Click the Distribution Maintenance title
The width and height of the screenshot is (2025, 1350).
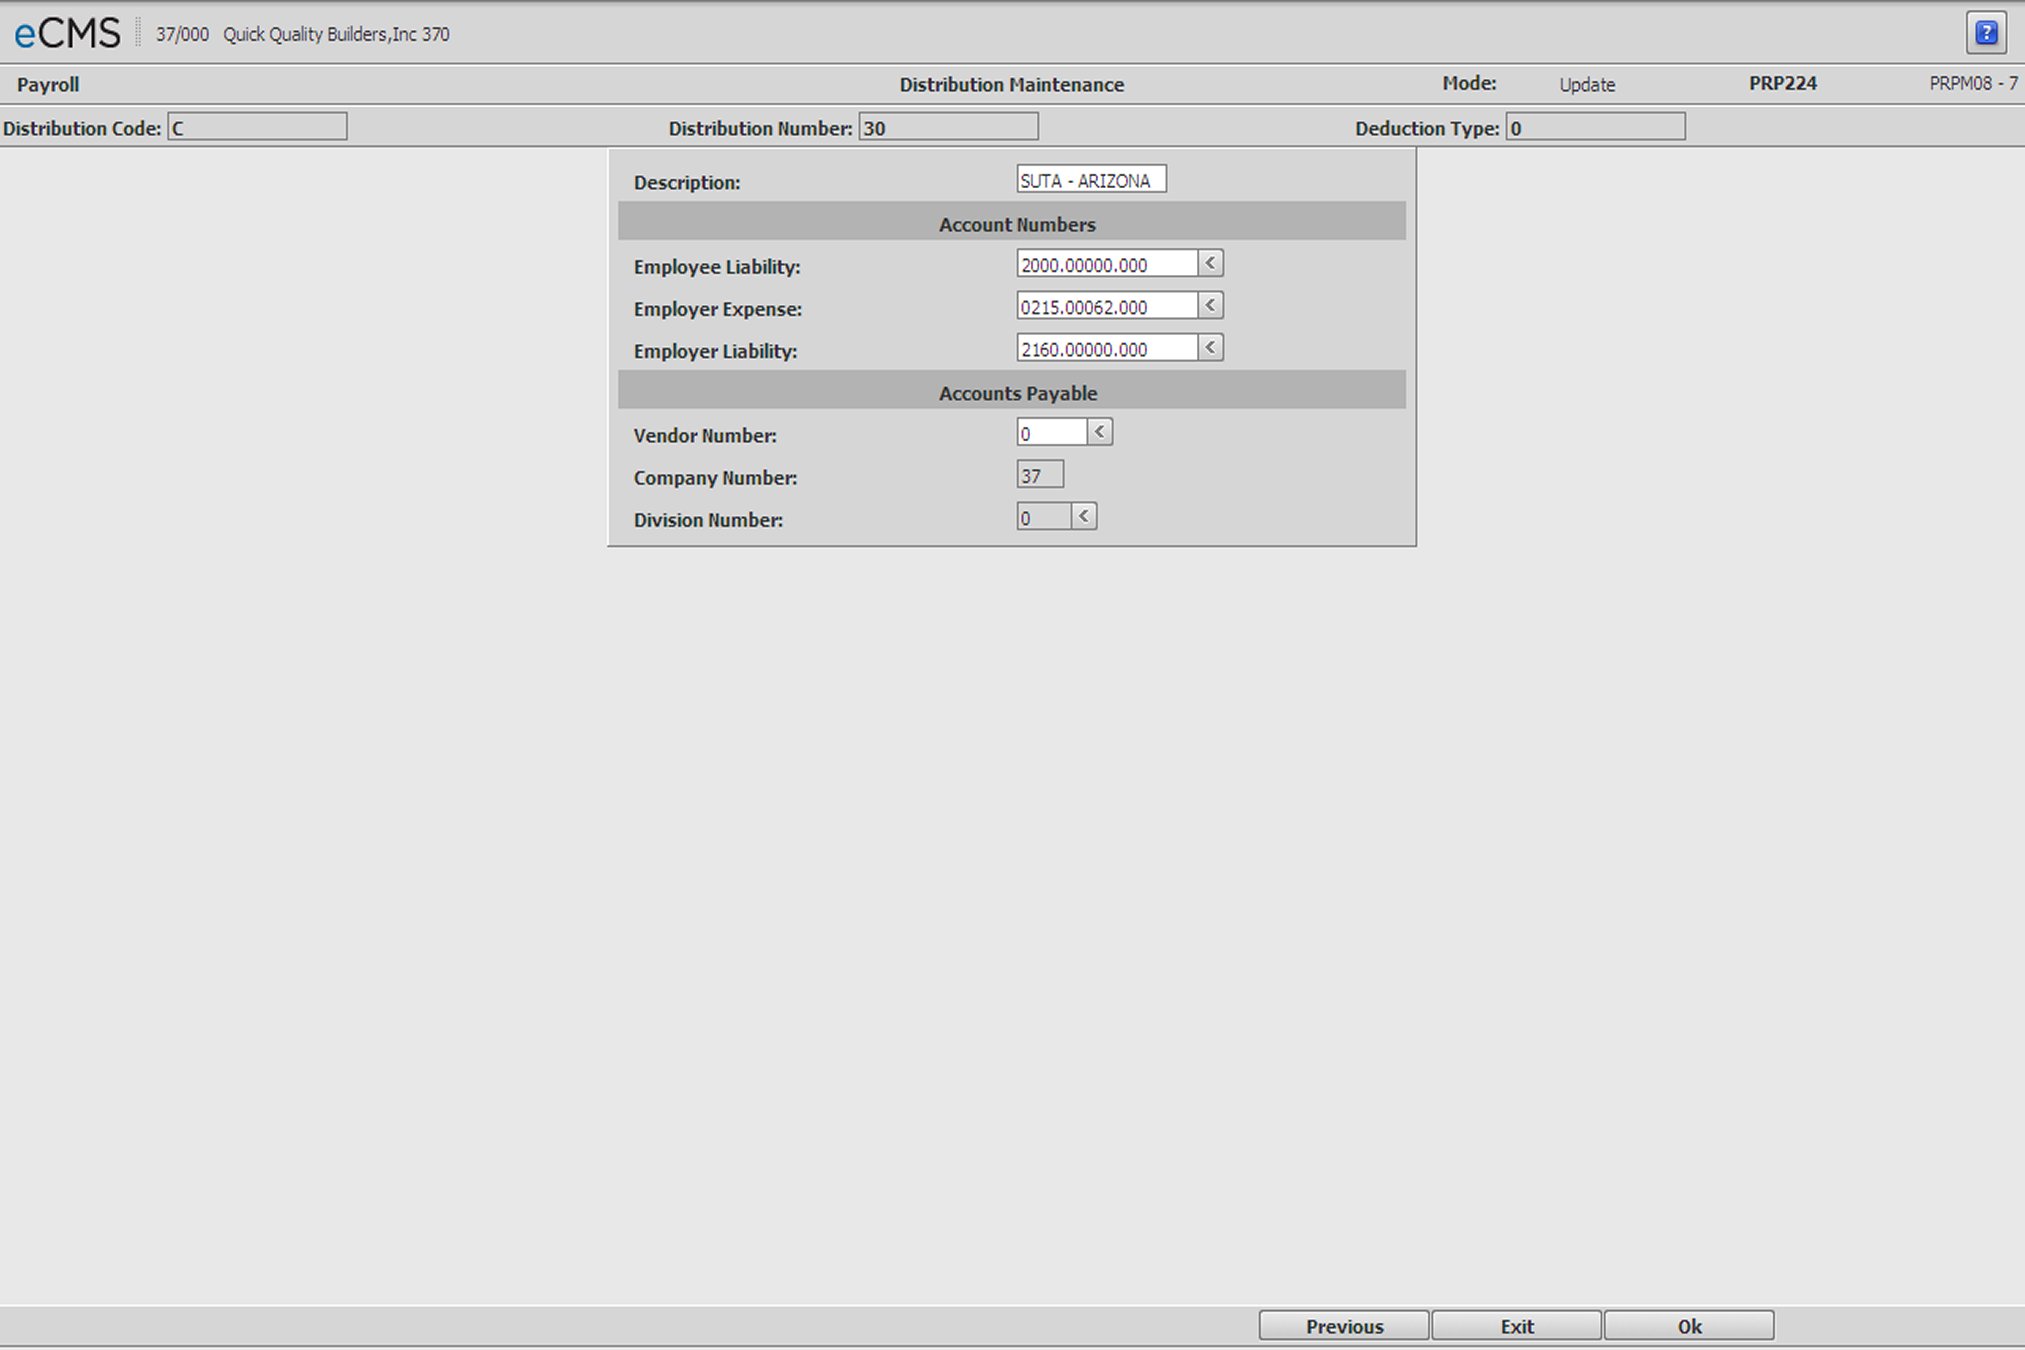[1011, 85]
